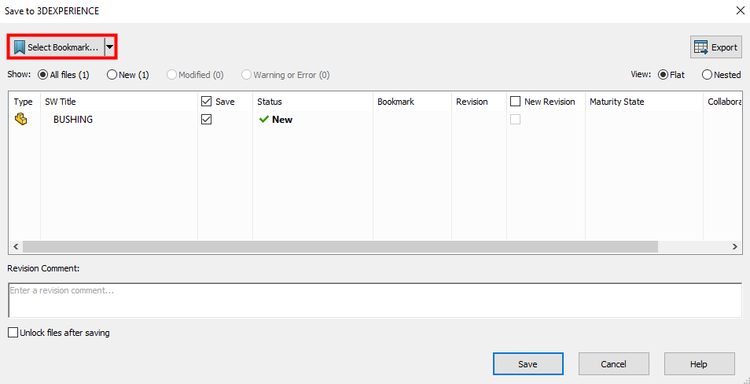This screenshot has height=384, width=750.
Task: Choose the Nested view radio button
Action: click(x=706, y=75)
